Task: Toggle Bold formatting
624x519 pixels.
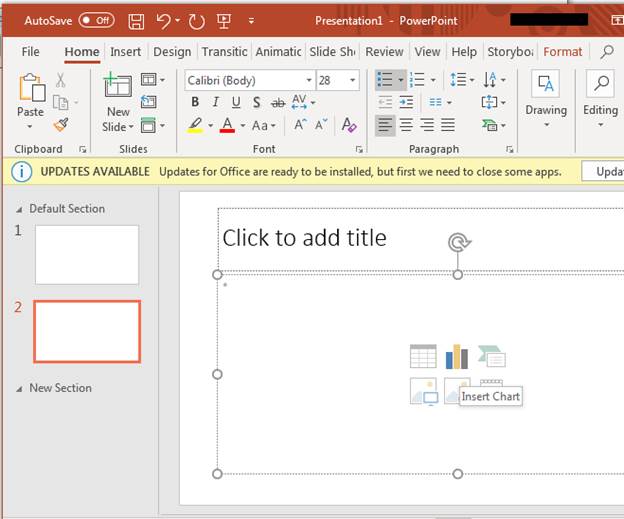Action: click(x=195, y=102)
